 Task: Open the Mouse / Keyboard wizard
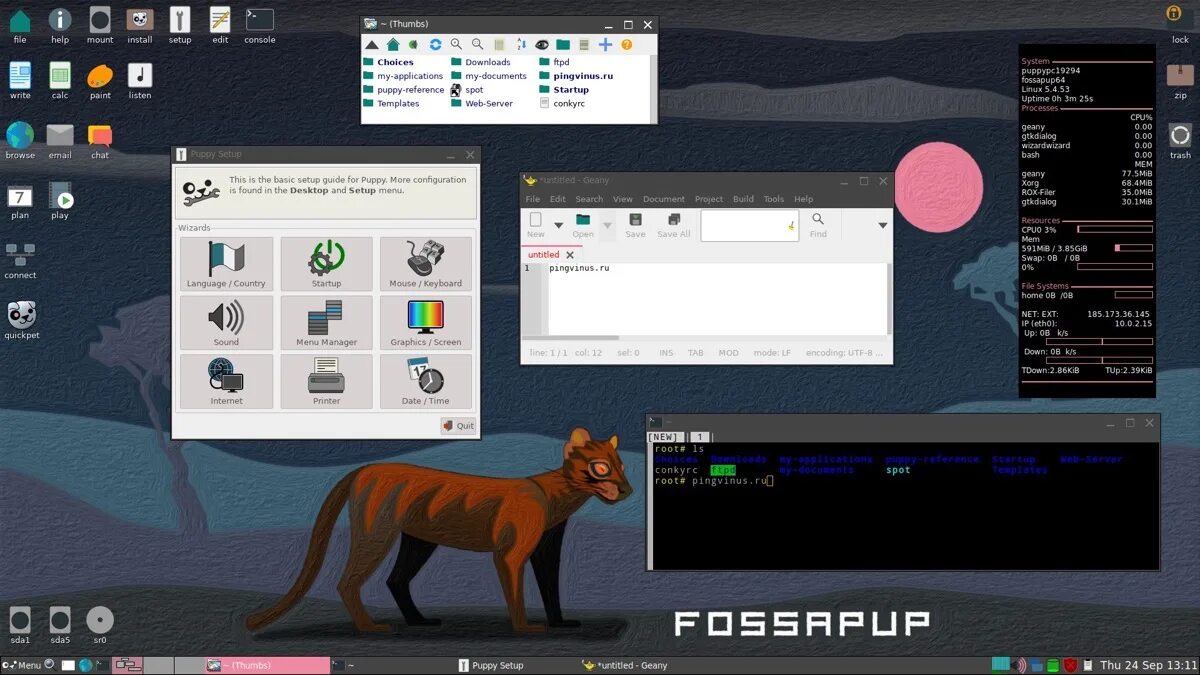[425, 264]
